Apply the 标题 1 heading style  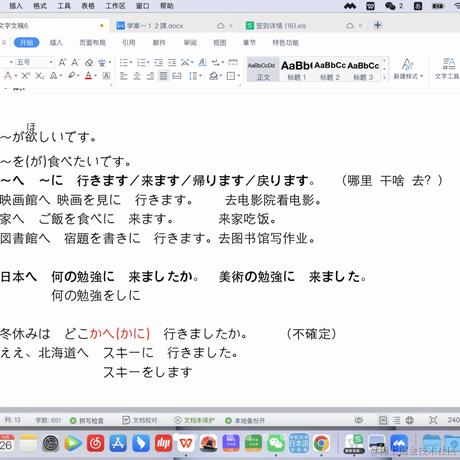point(296,69)
